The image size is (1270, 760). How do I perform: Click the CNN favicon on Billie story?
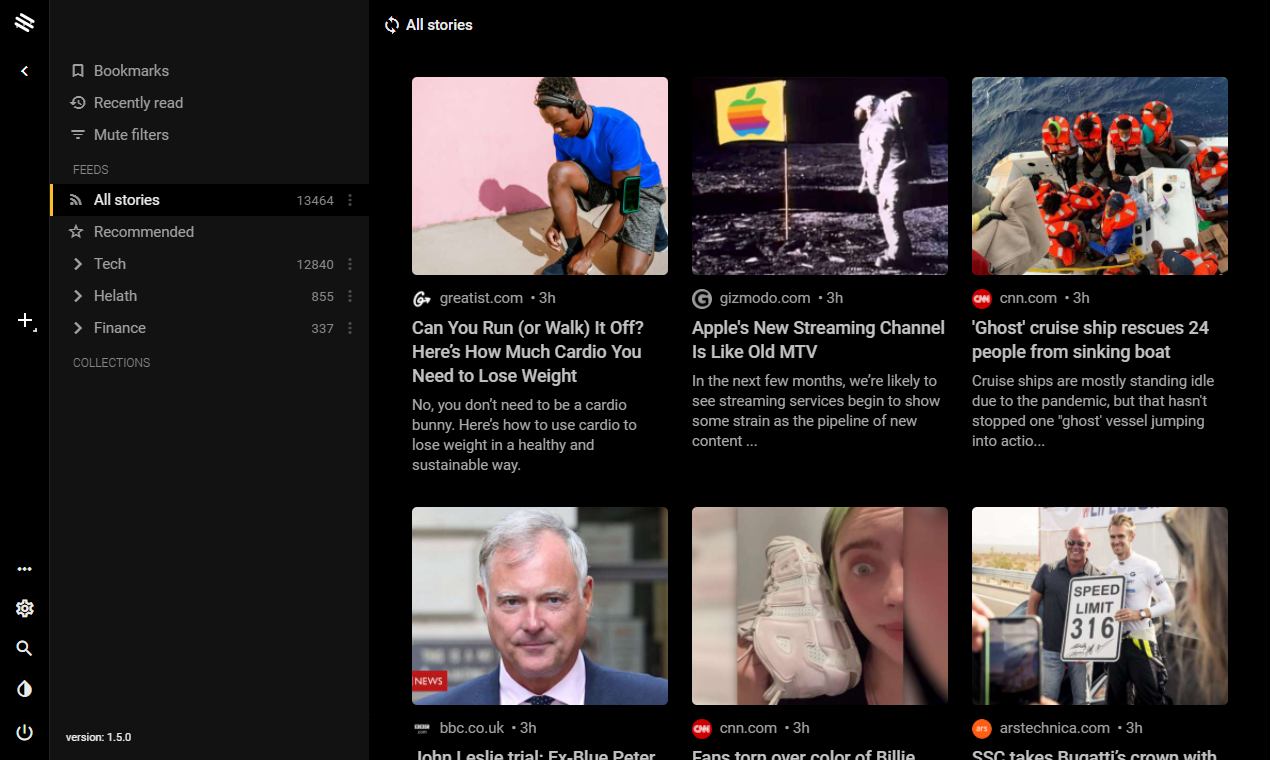coord(701,728)
